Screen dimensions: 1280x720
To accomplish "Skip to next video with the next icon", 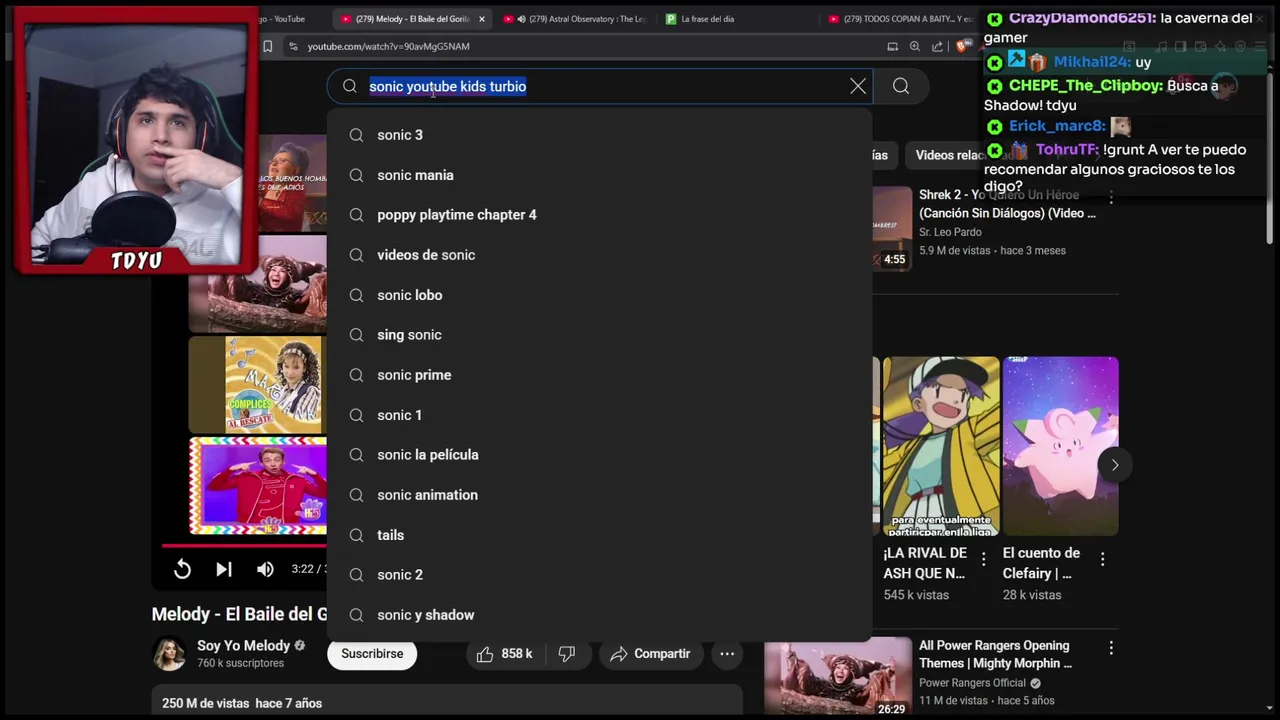I will pos(224,569).
